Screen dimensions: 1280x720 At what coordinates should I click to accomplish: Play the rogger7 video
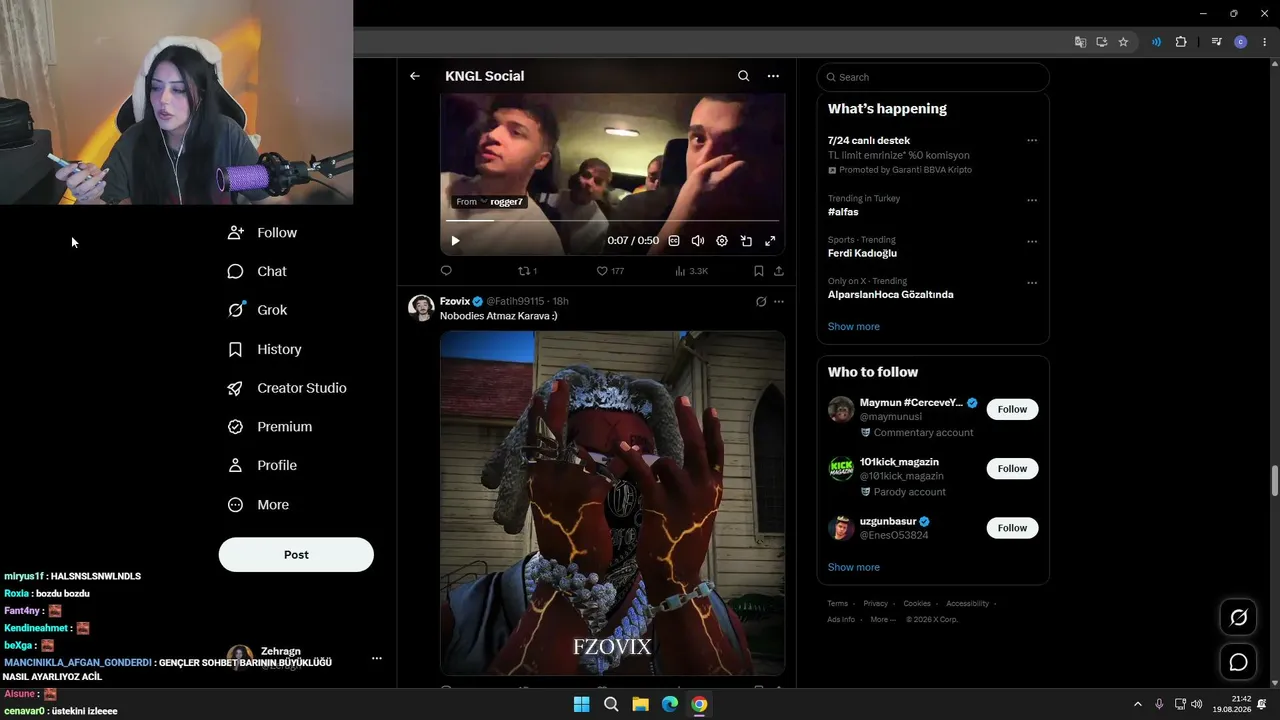[x=455, y=241]
